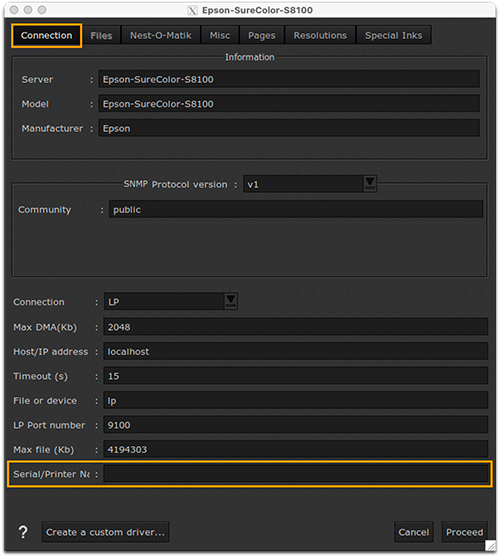Open SNMP Protocol version dropdown arrow
500x557 pixels.
[x=370, y=184]
